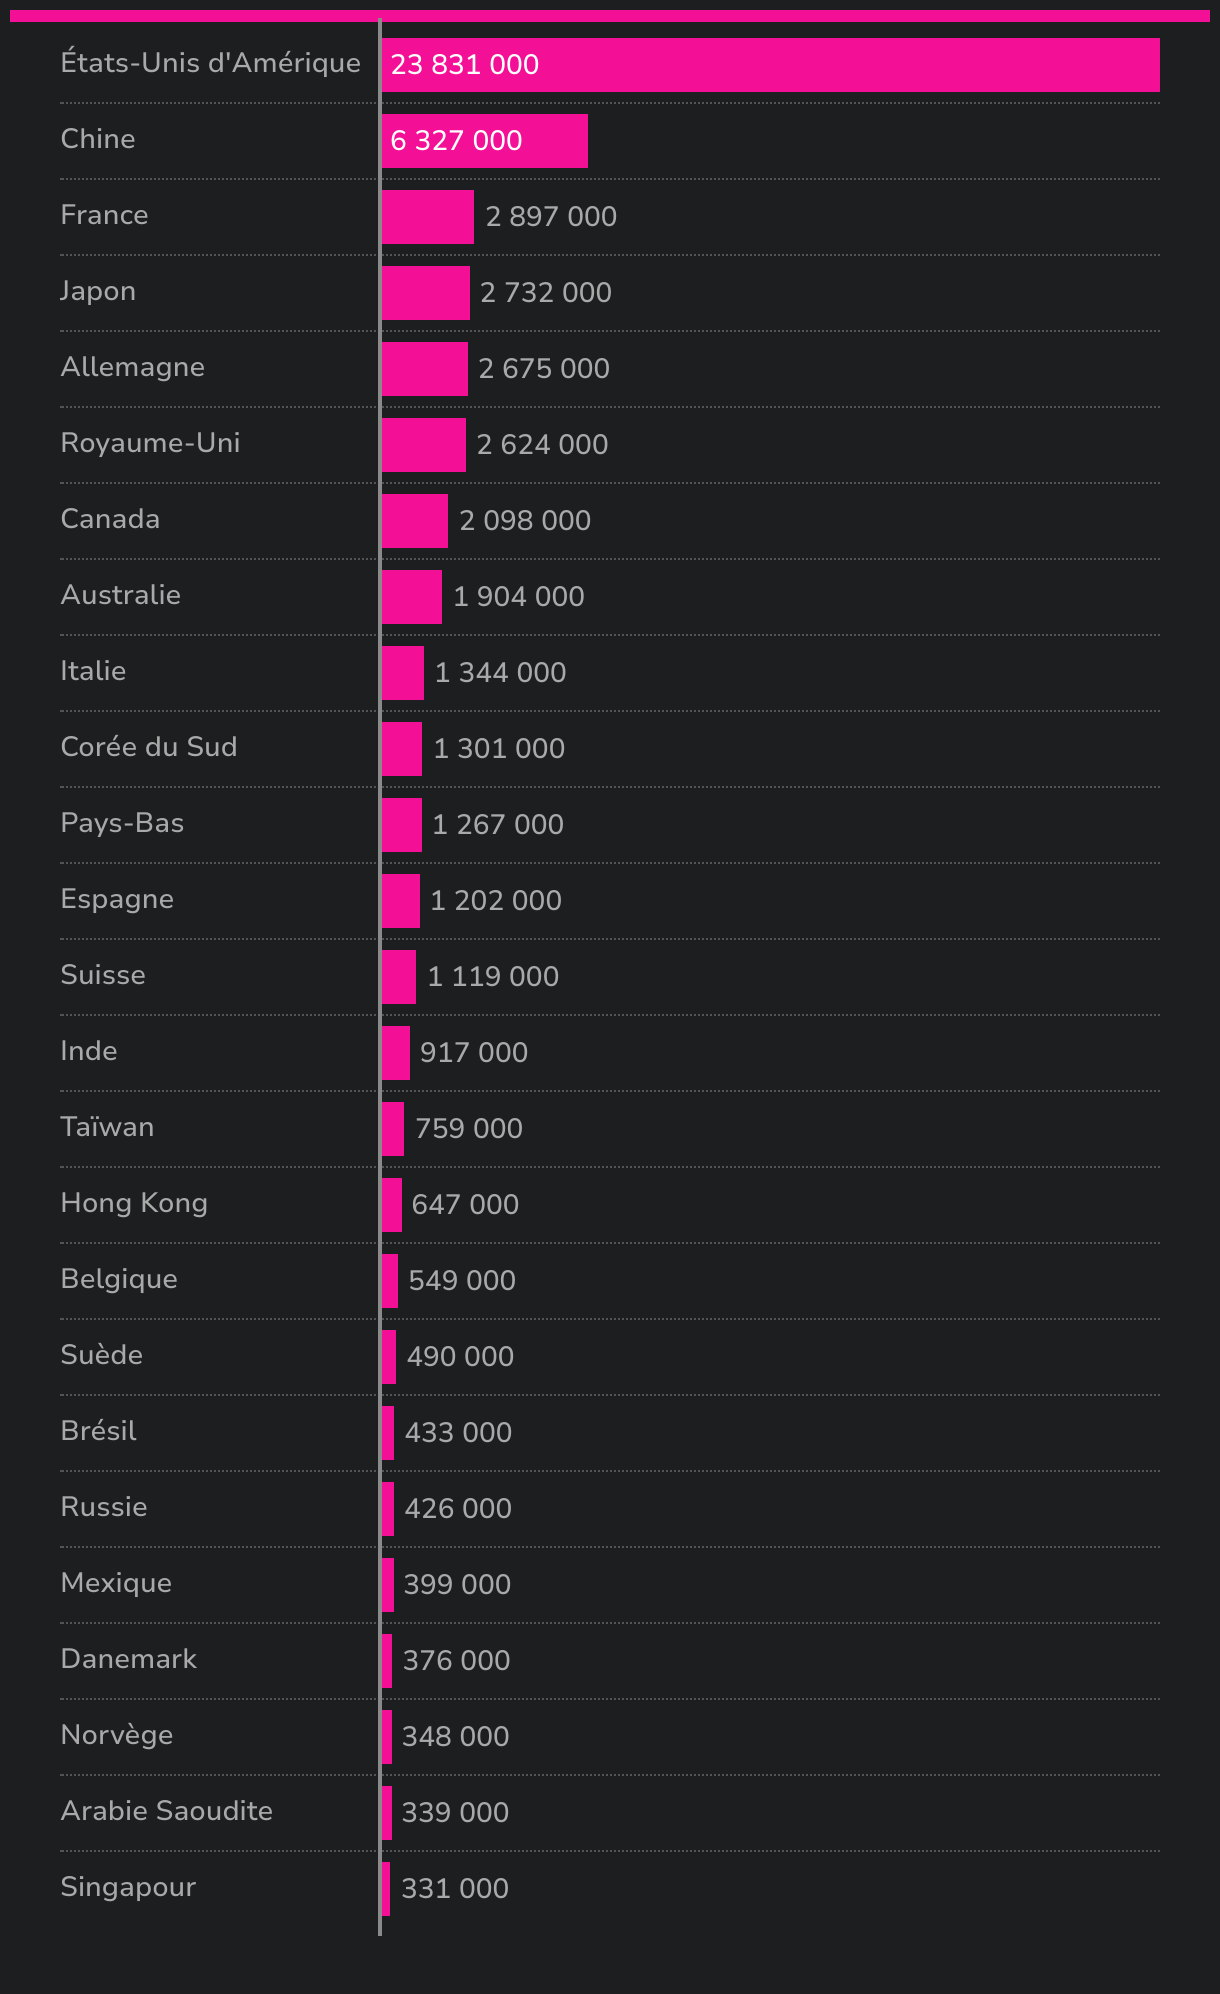Click the 2 675 000 value for Allemagne
The width and height of the screenshot is (1220, 1994).
[x=544, y=369]
